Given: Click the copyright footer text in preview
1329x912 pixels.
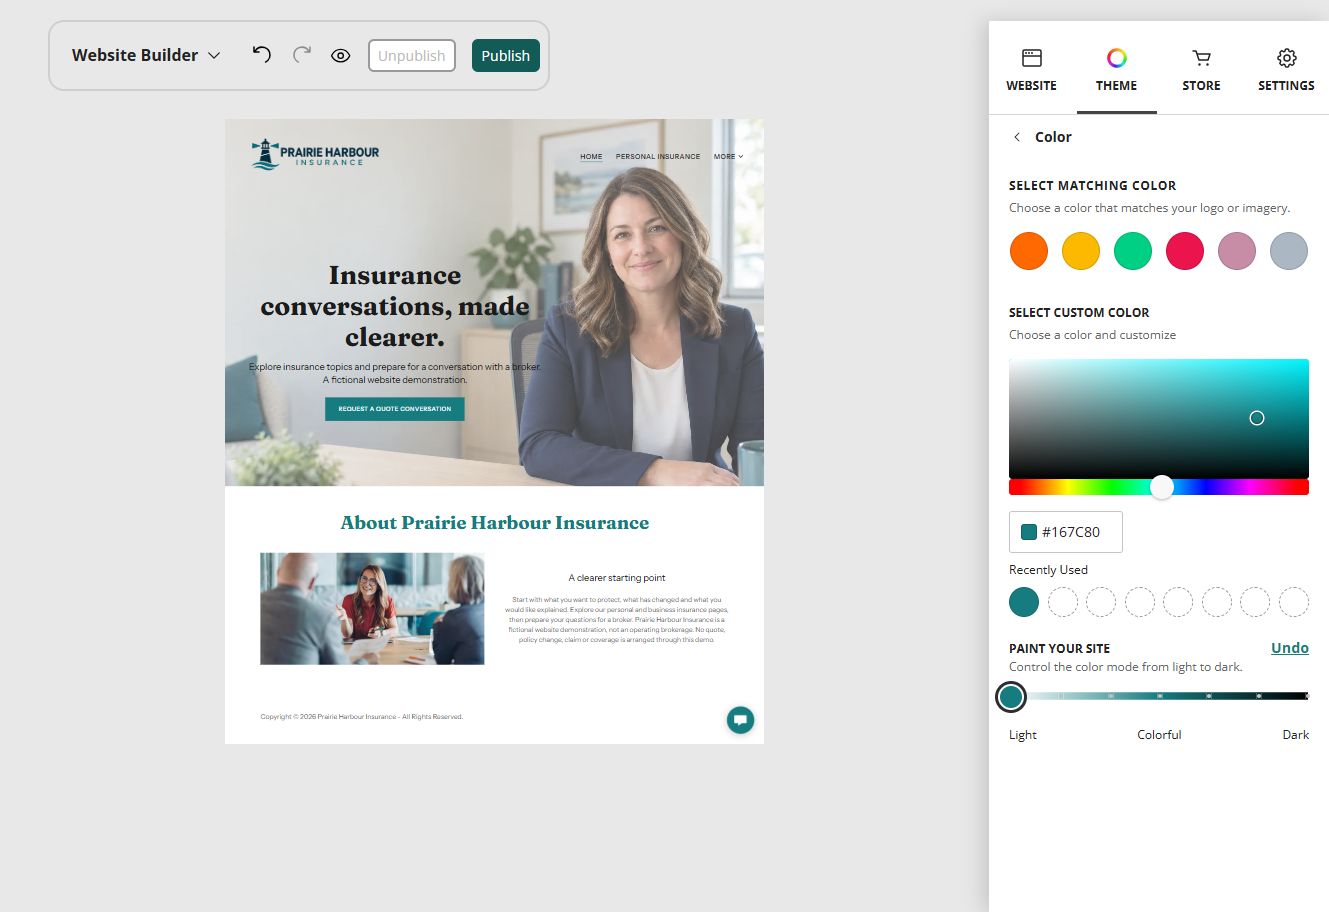Looking at the screenshot, I should pos(361,717).
